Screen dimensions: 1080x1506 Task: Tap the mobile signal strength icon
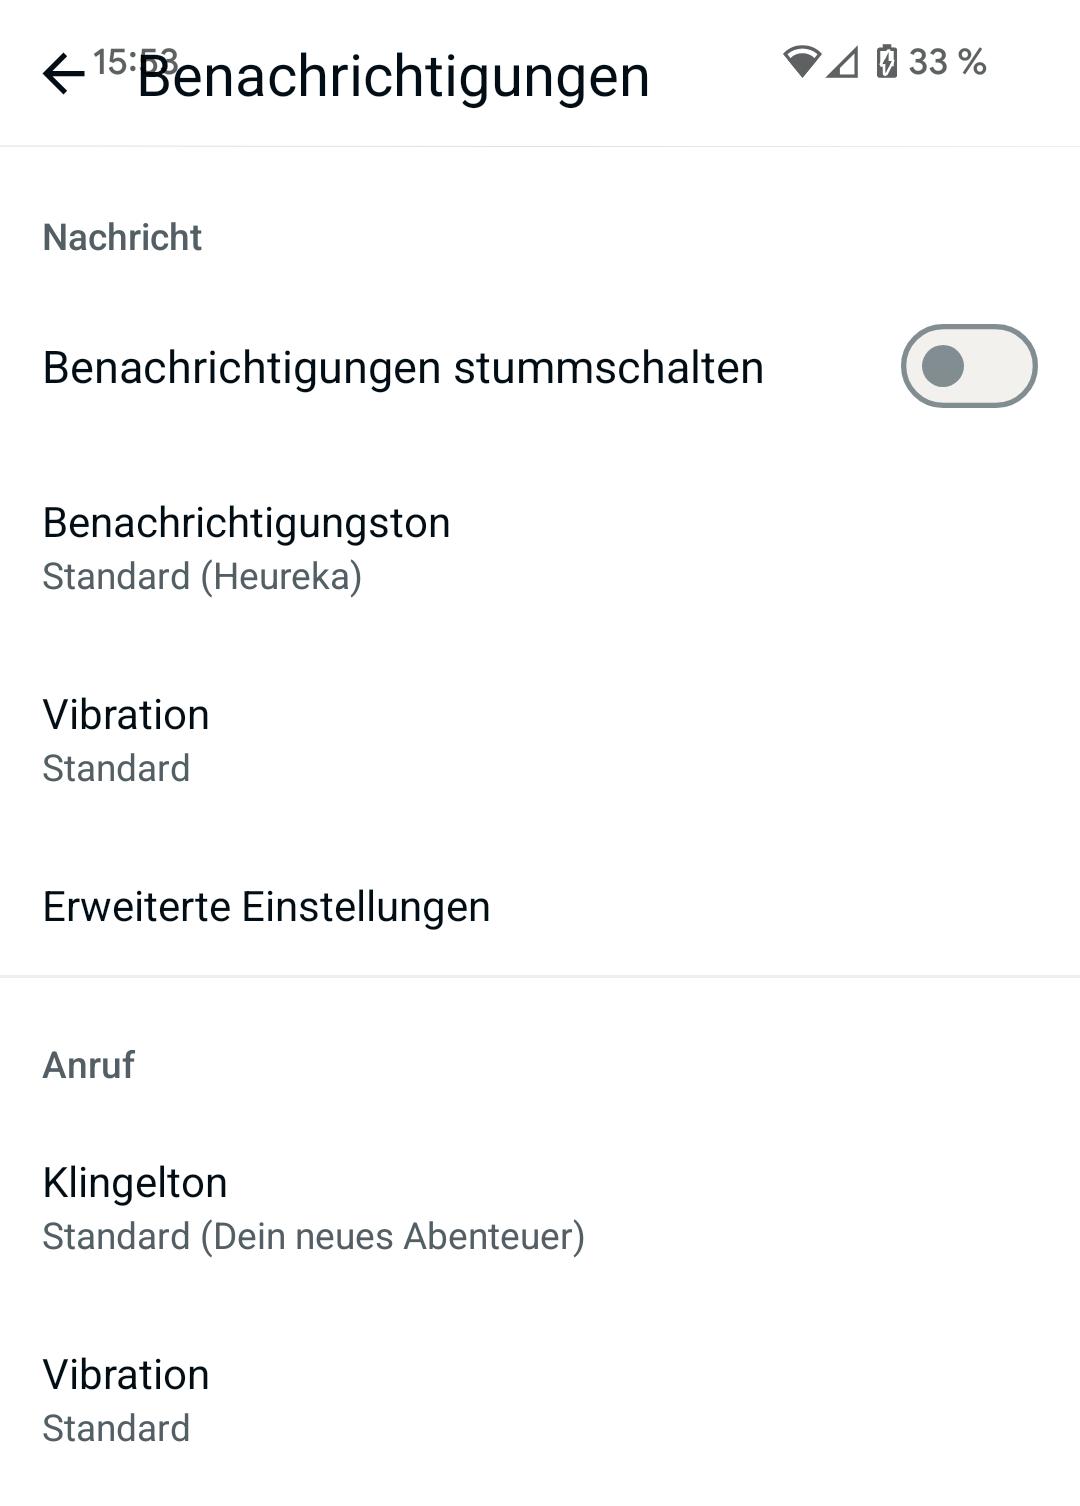842,62
